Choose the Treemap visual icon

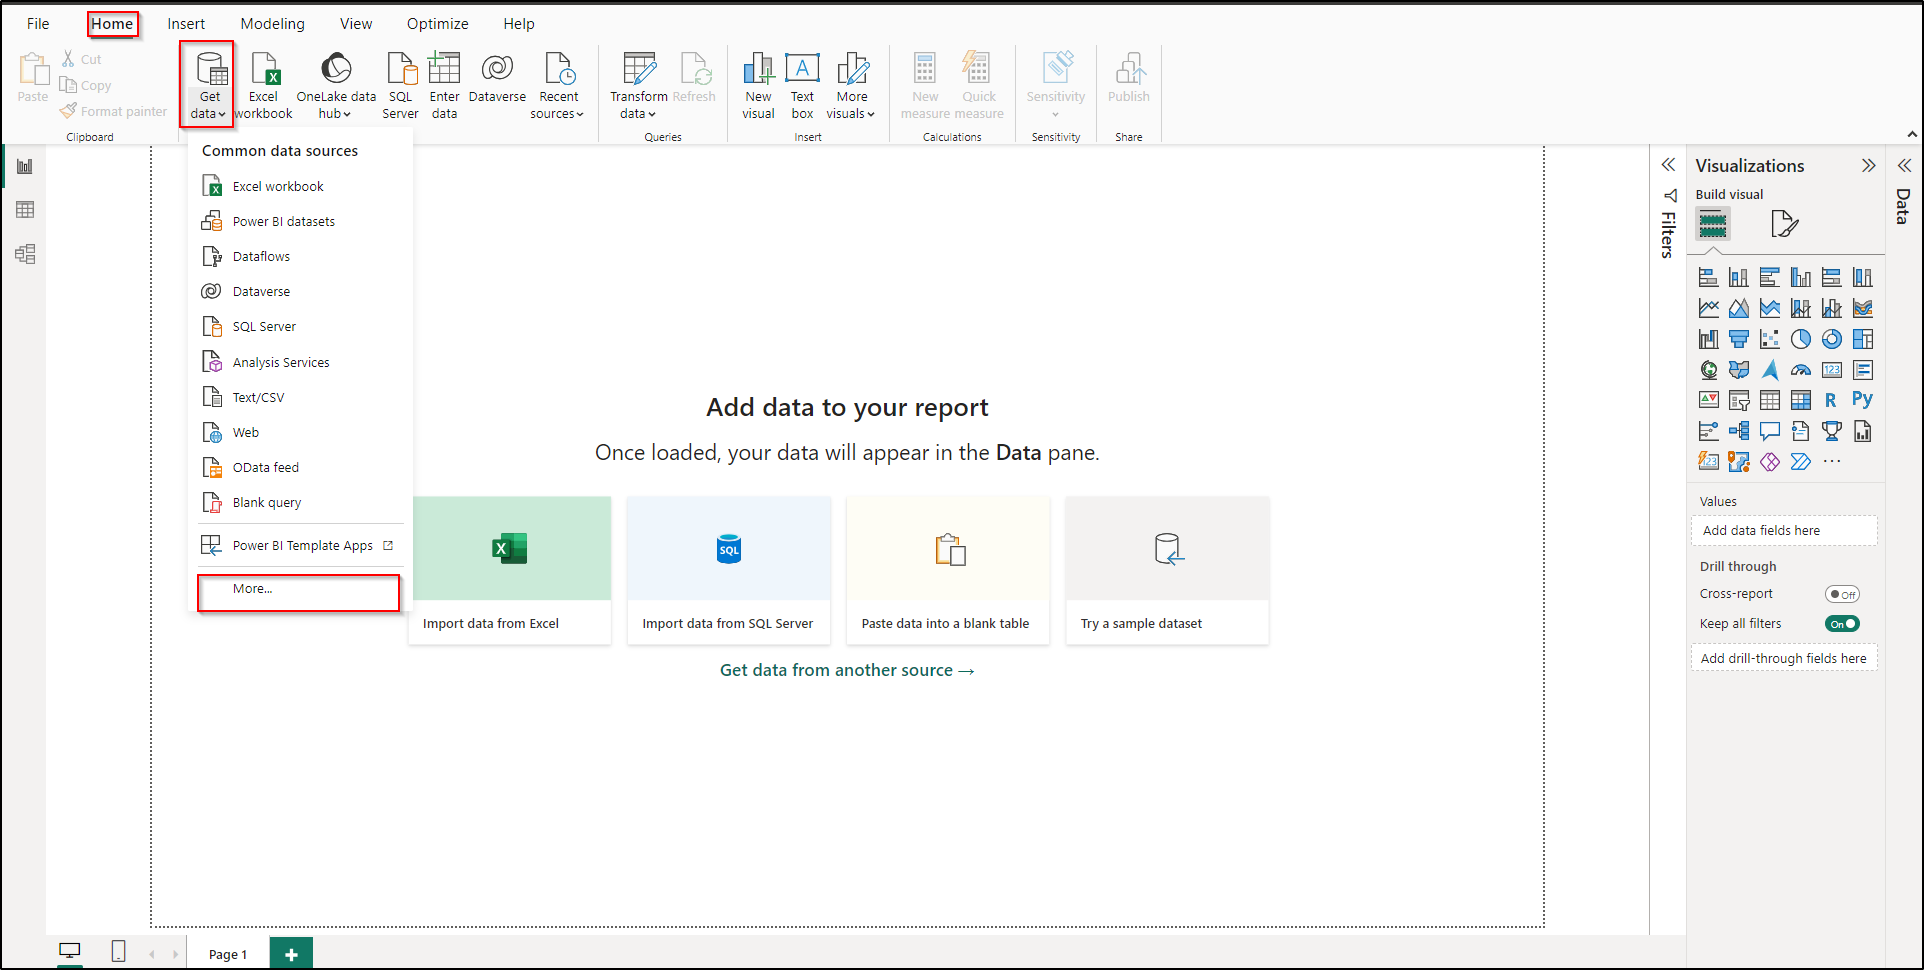(1863, 339)
